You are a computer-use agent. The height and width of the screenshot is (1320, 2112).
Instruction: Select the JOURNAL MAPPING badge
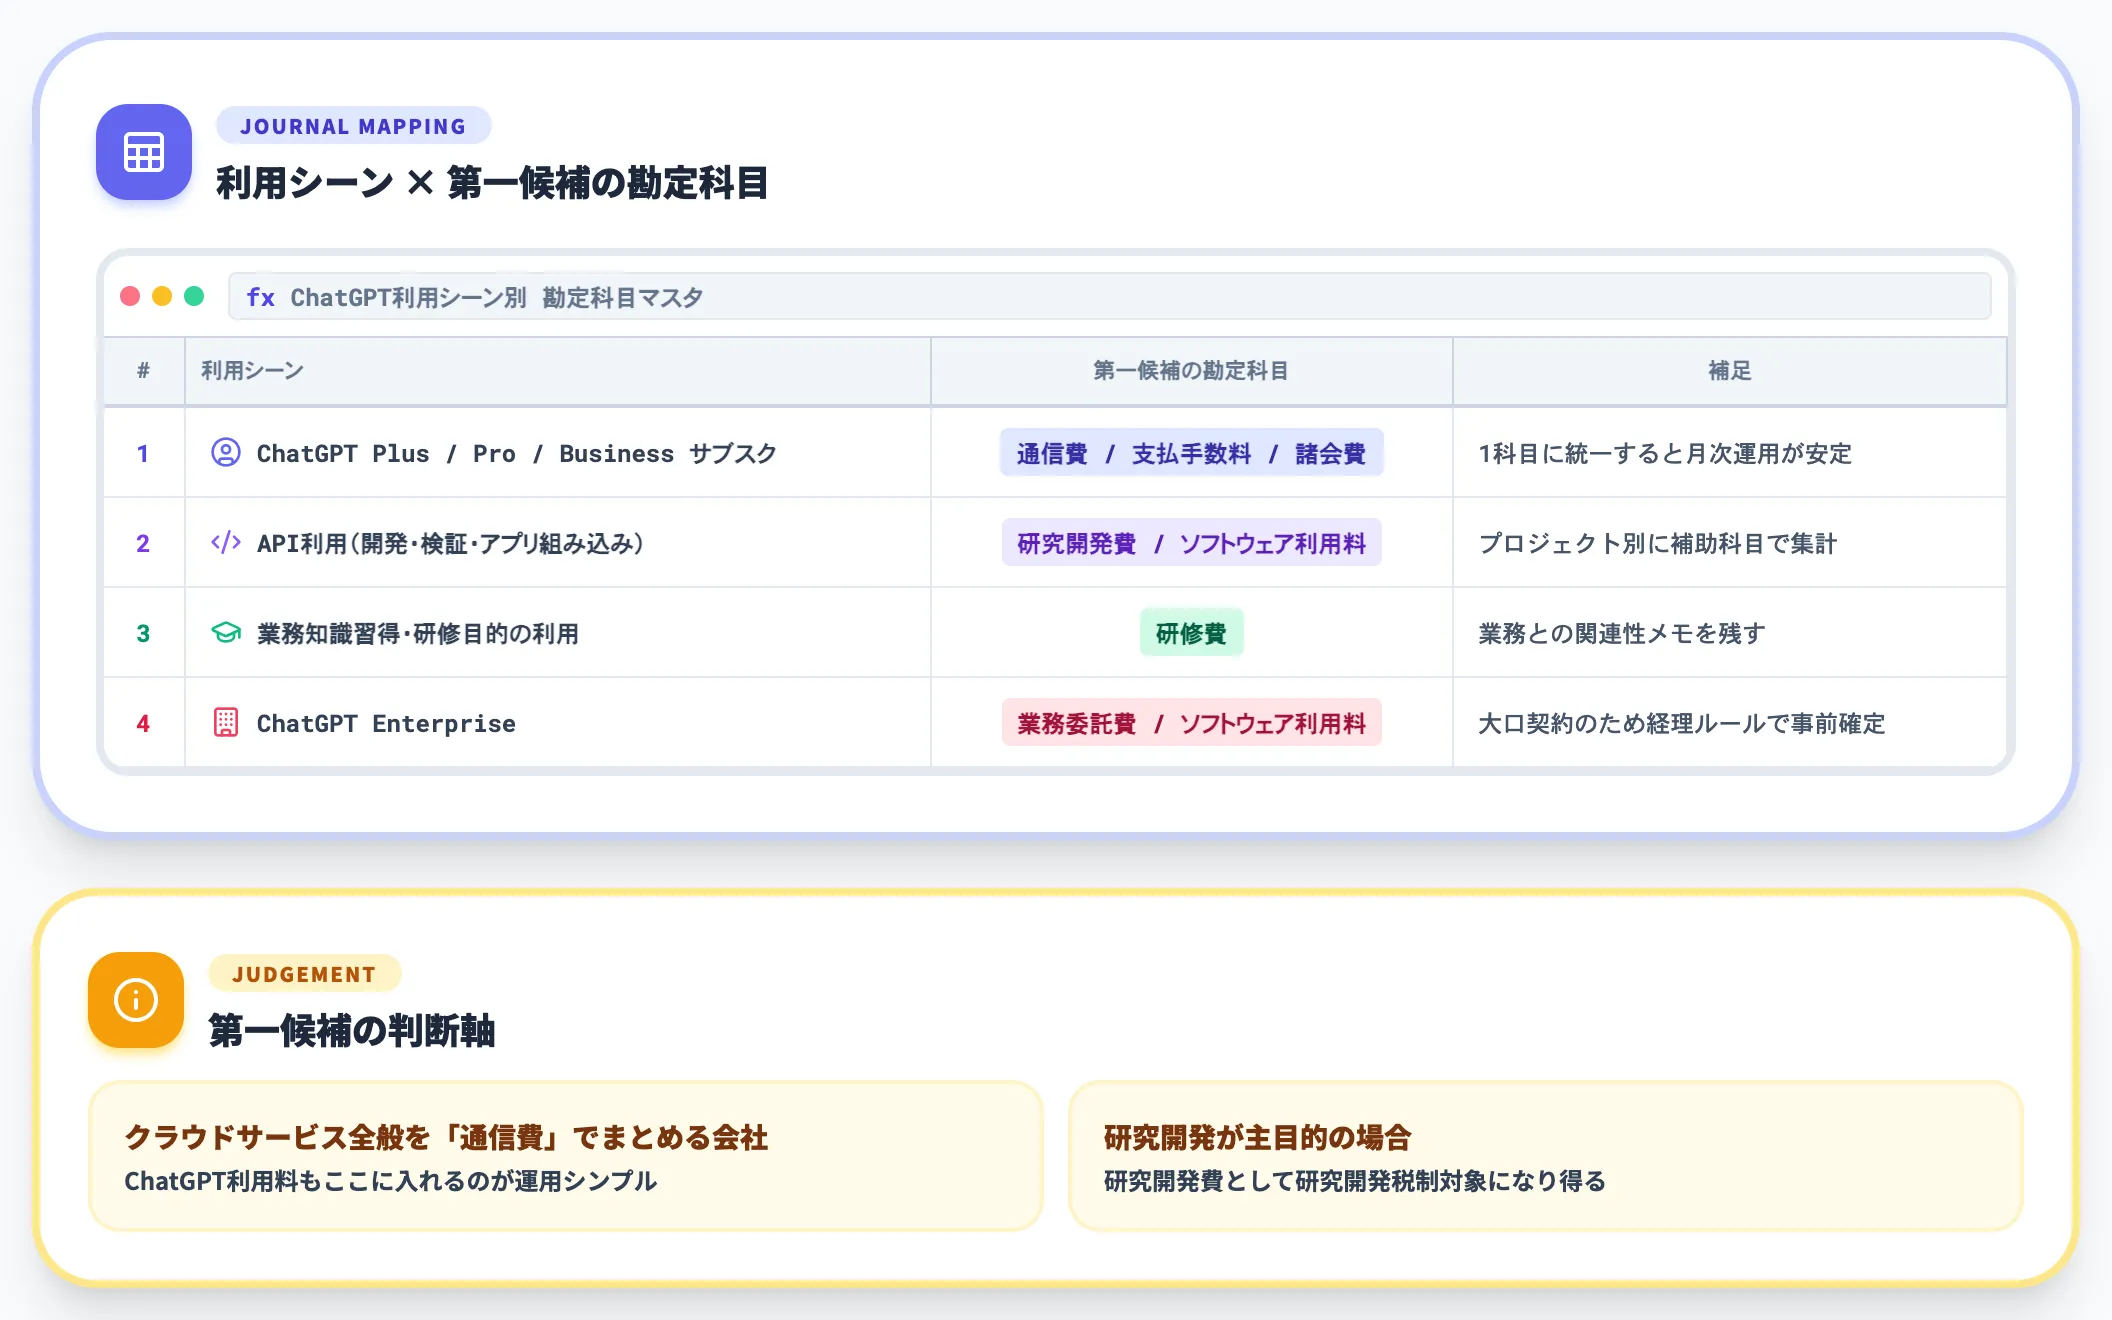click(x=353, y=126)
